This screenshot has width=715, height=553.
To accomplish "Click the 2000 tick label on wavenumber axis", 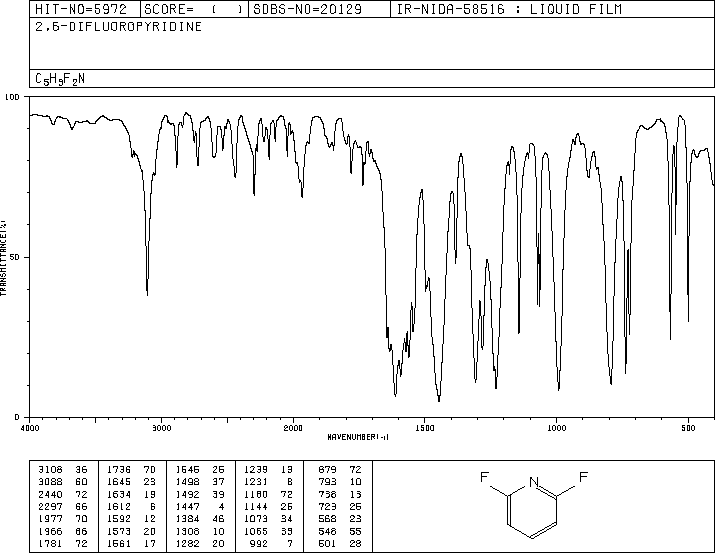I will 293,428.
